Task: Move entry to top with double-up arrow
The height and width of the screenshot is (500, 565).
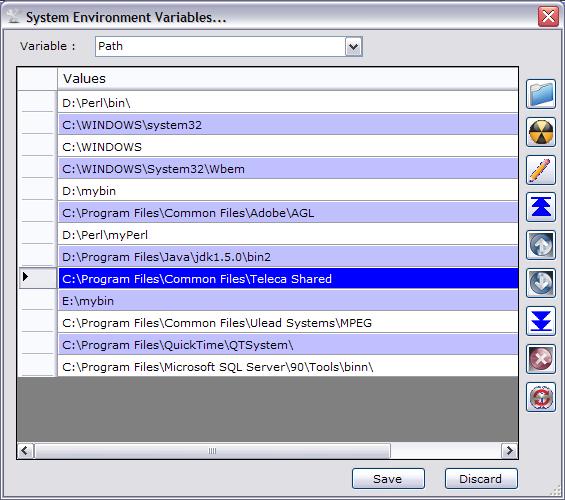Action: (x=541, y=207)
